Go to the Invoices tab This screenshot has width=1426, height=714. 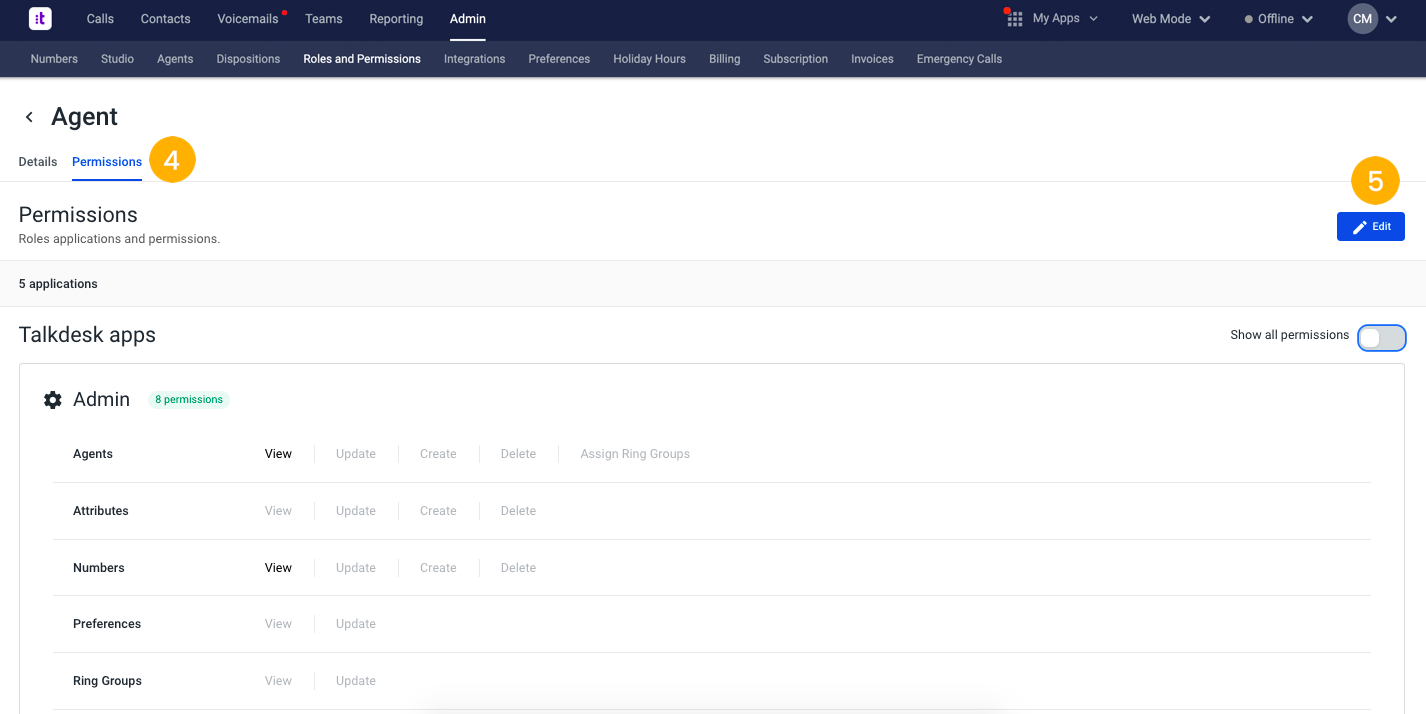point(872,59)
